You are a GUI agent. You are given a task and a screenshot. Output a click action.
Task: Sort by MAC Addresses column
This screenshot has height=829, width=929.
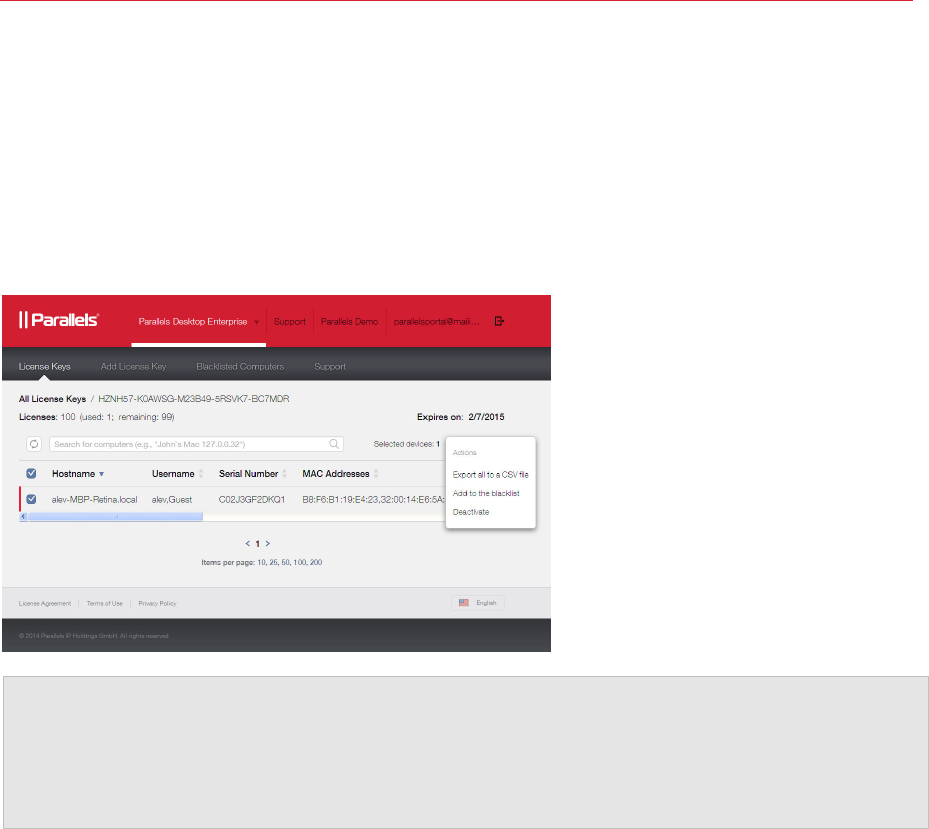(x=341, y=473)
